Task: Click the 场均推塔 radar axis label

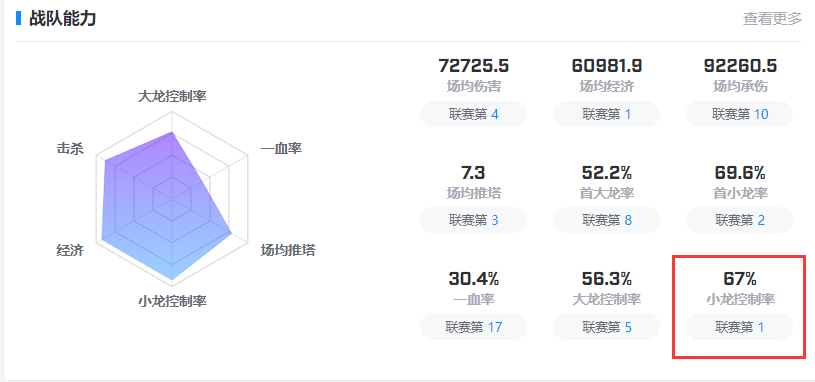Action: pyautogui.click(x=288, y=251)
